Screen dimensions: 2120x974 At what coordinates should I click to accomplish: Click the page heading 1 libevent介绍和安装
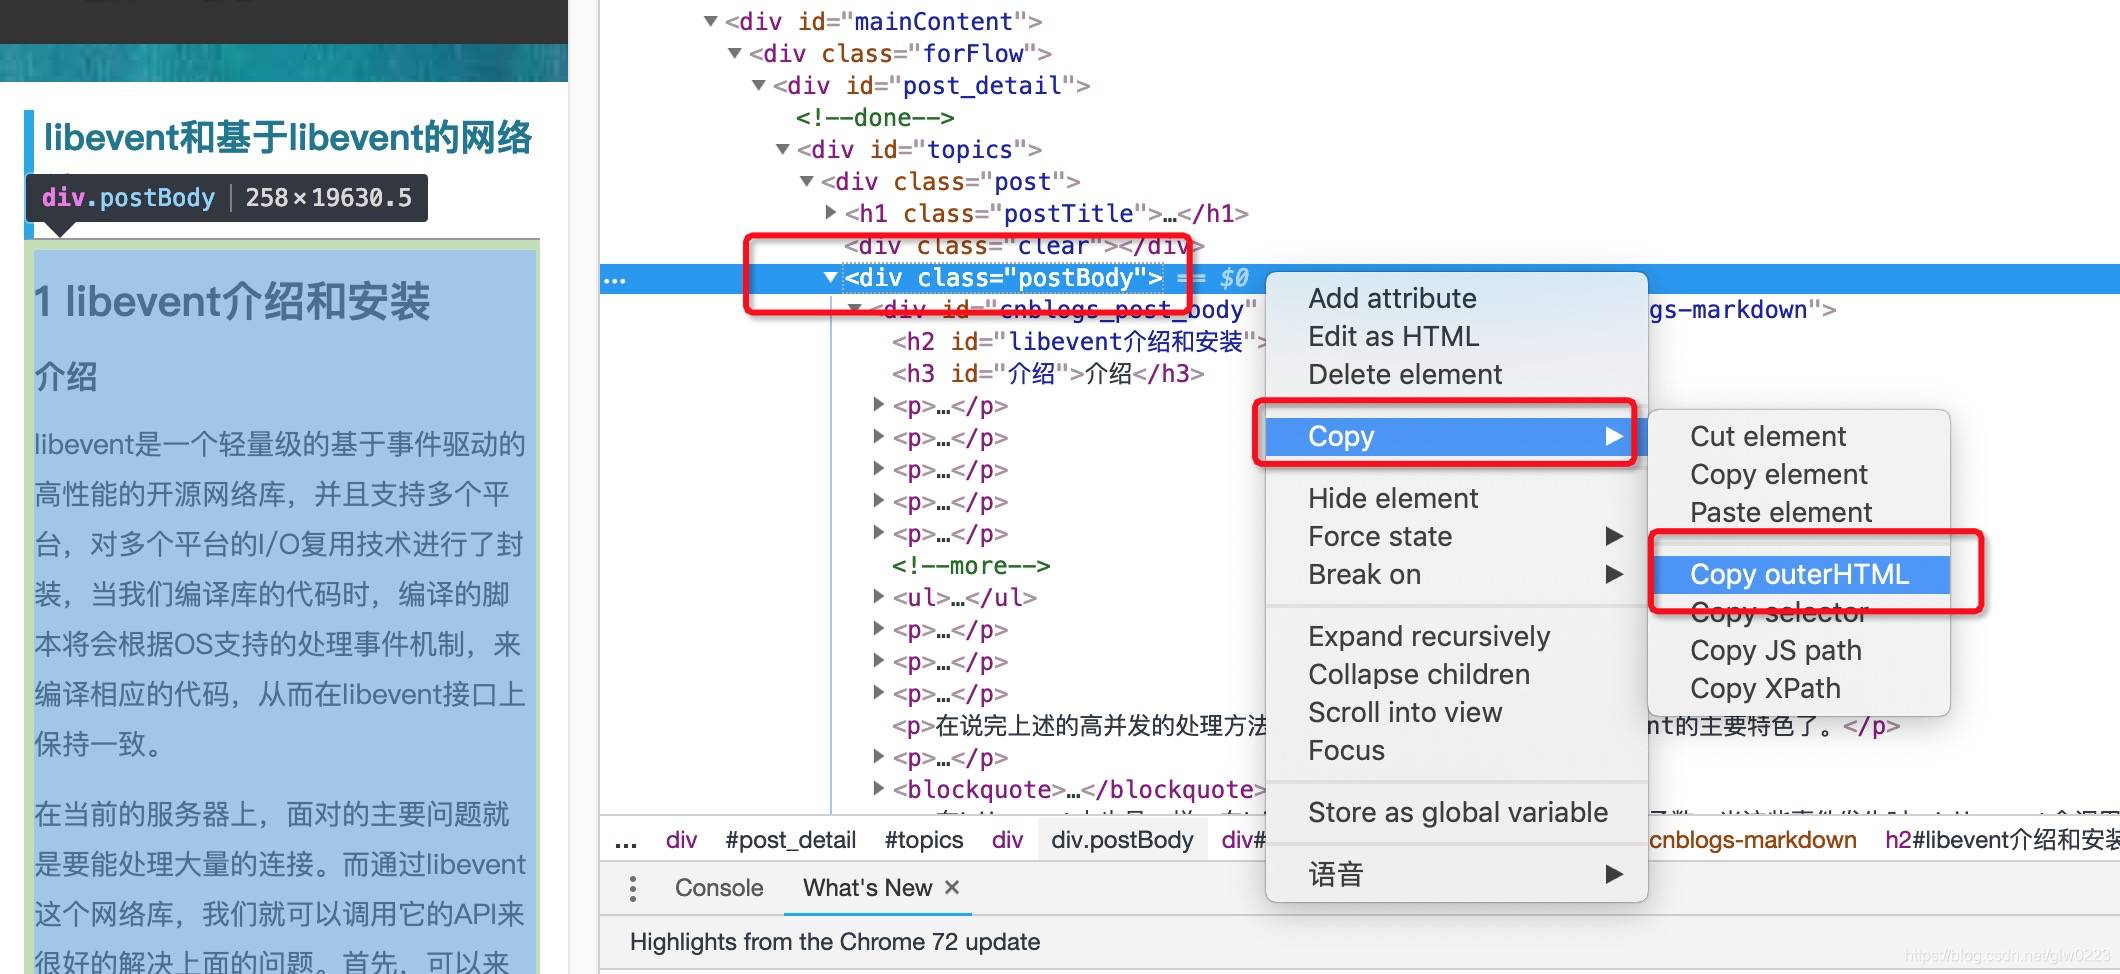coord(232,301)
